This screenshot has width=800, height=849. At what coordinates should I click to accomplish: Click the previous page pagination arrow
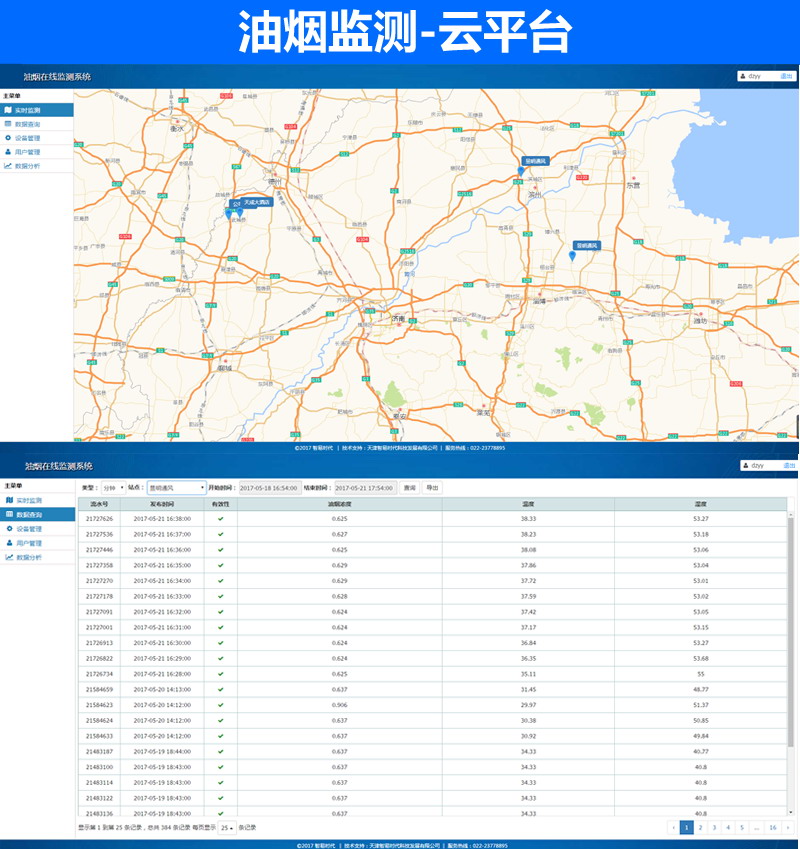pyautogui.click(x=674, y=828)
